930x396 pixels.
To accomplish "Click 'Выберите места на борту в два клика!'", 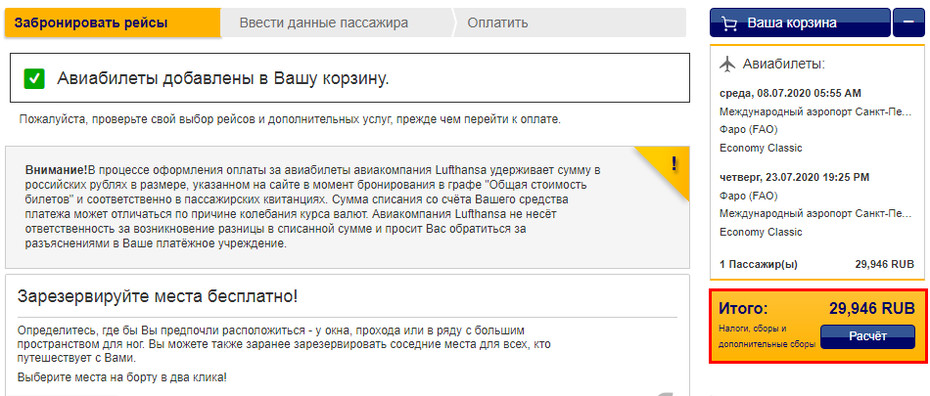I will [122, 377].
